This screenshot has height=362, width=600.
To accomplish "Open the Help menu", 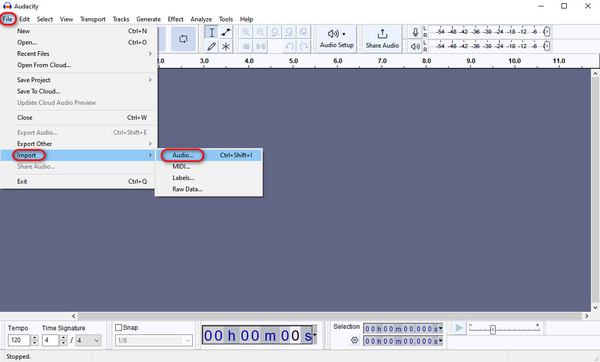I will tap(246, 19).
